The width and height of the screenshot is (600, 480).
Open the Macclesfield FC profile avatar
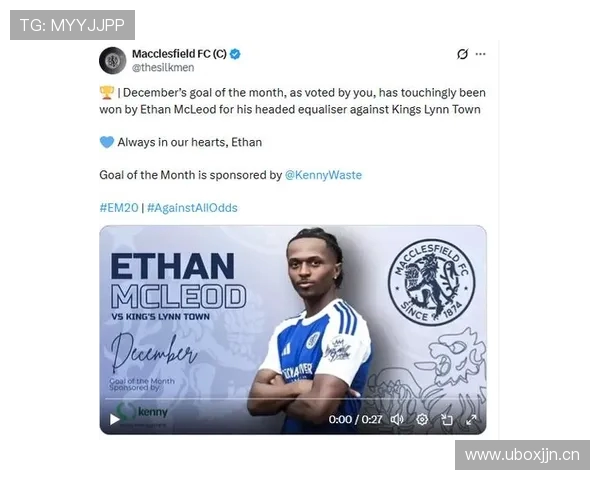pos(112,60)
